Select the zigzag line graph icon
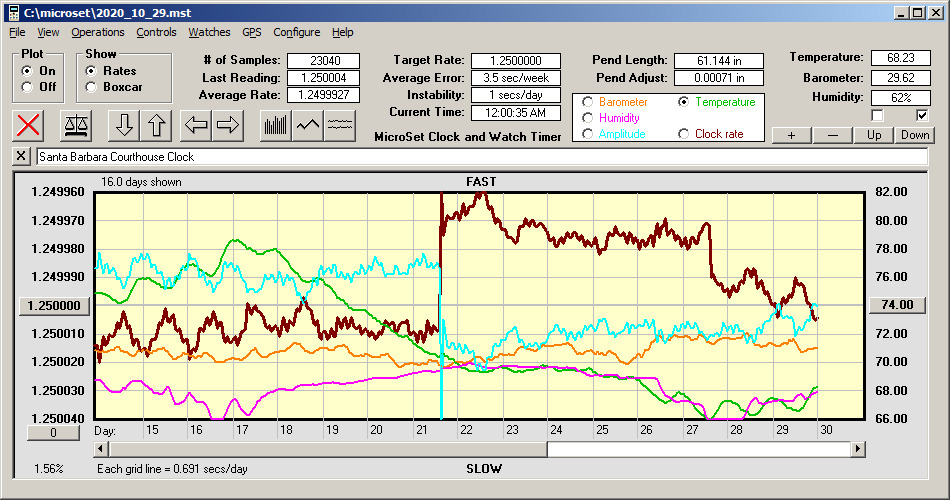The width and height of the screenshot is (950, 500). (308, 125)
